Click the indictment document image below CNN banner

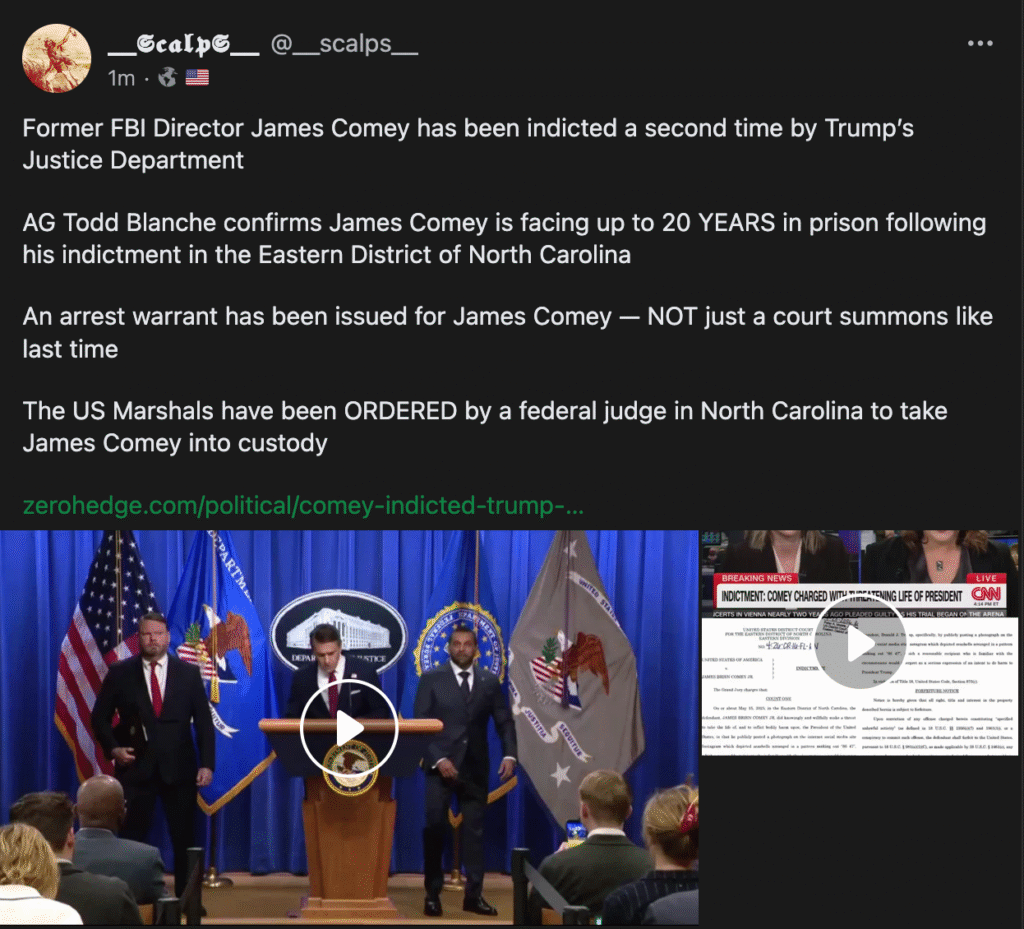click(859, 686)
